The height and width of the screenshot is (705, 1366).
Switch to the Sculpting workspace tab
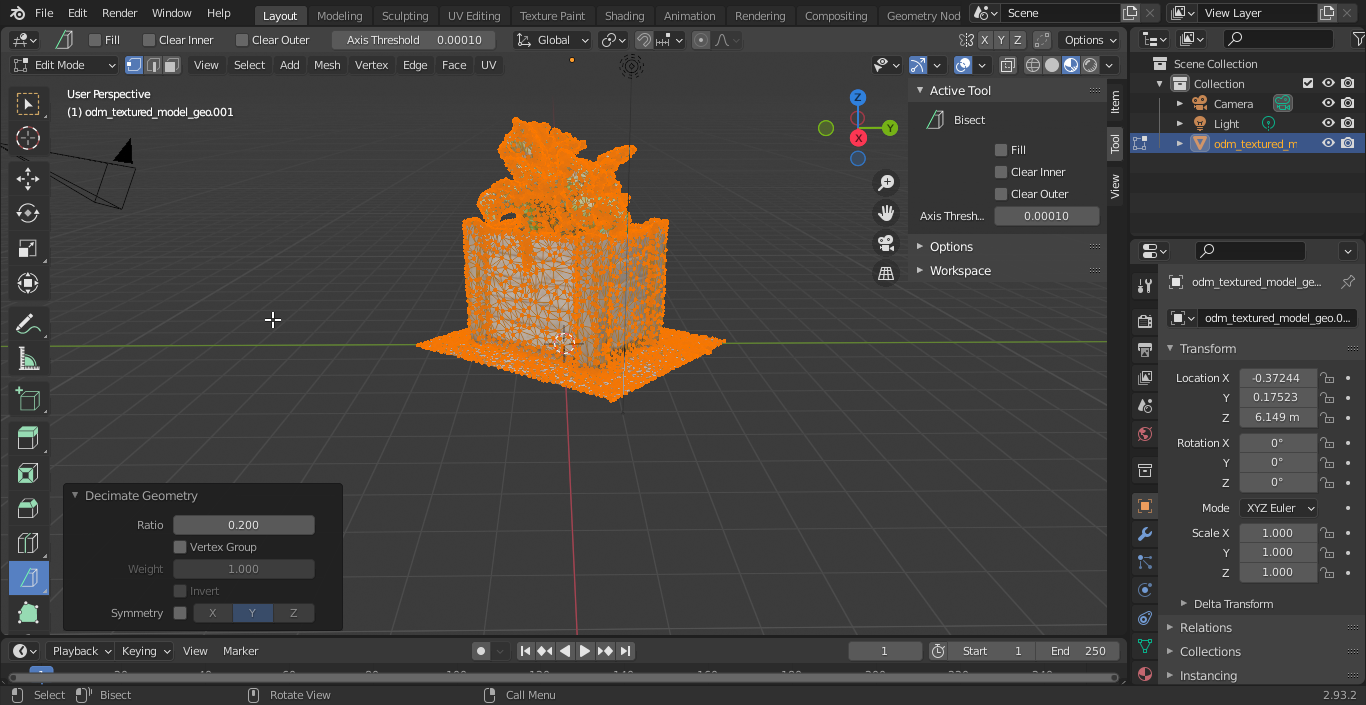click(404, 16)
